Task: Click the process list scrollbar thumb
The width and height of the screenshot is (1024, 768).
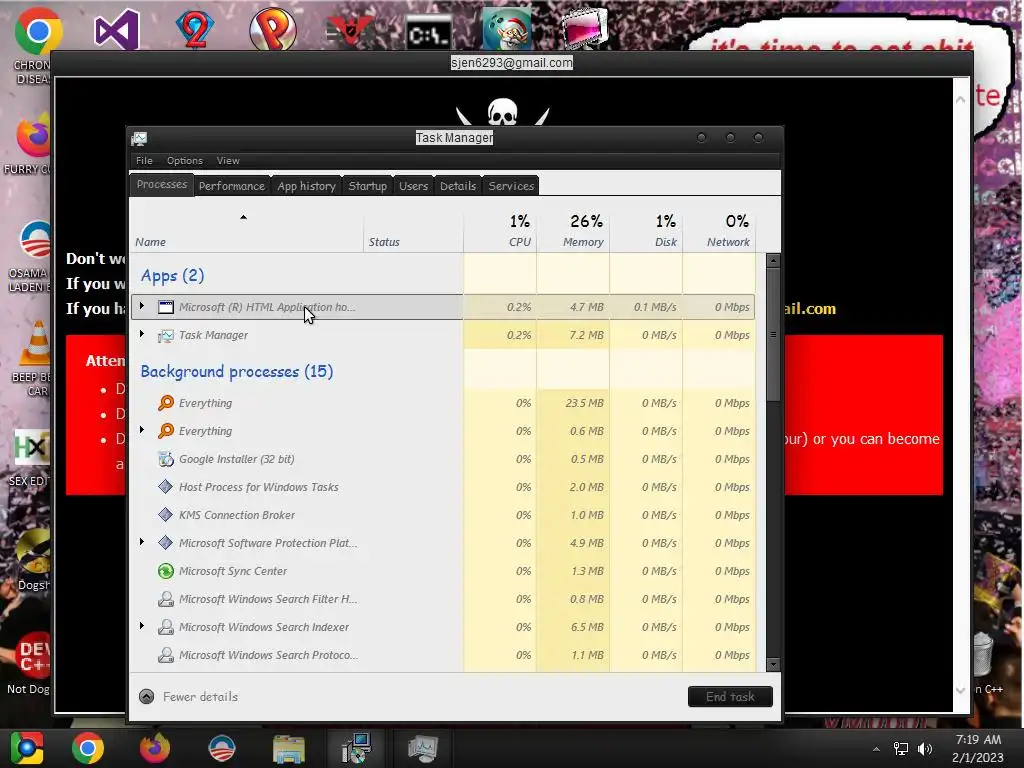Action: pyautogui.click(x=773, y=334)
